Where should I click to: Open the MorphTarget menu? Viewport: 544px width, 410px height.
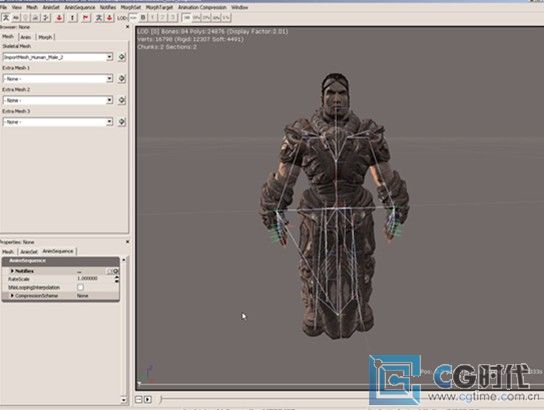[159, 7]
